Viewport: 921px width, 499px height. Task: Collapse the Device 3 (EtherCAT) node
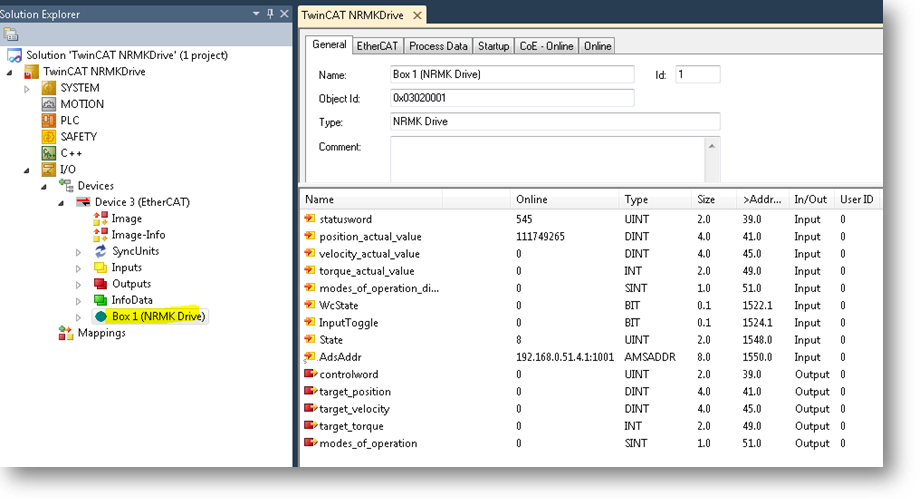point(61,203)
